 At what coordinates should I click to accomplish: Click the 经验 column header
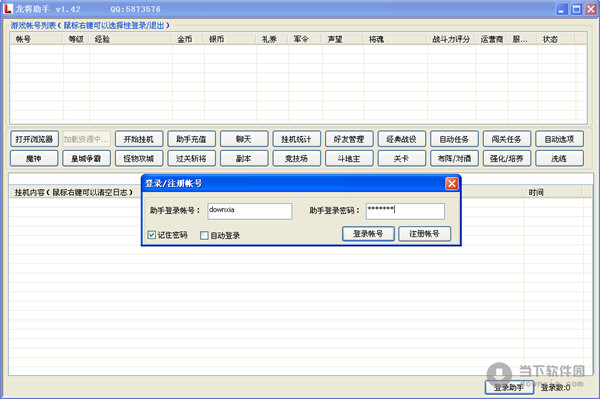pos(130,39)
